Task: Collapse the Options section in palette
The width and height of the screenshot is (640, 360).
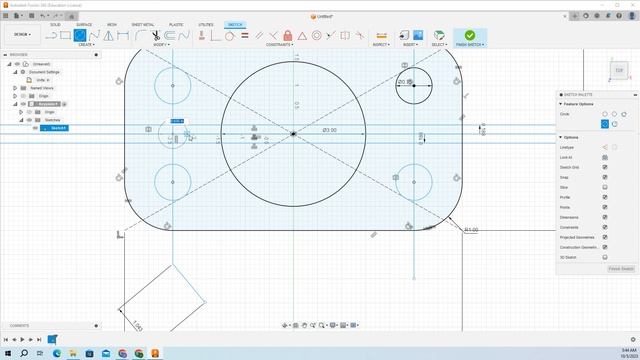Action: [560, 137]
